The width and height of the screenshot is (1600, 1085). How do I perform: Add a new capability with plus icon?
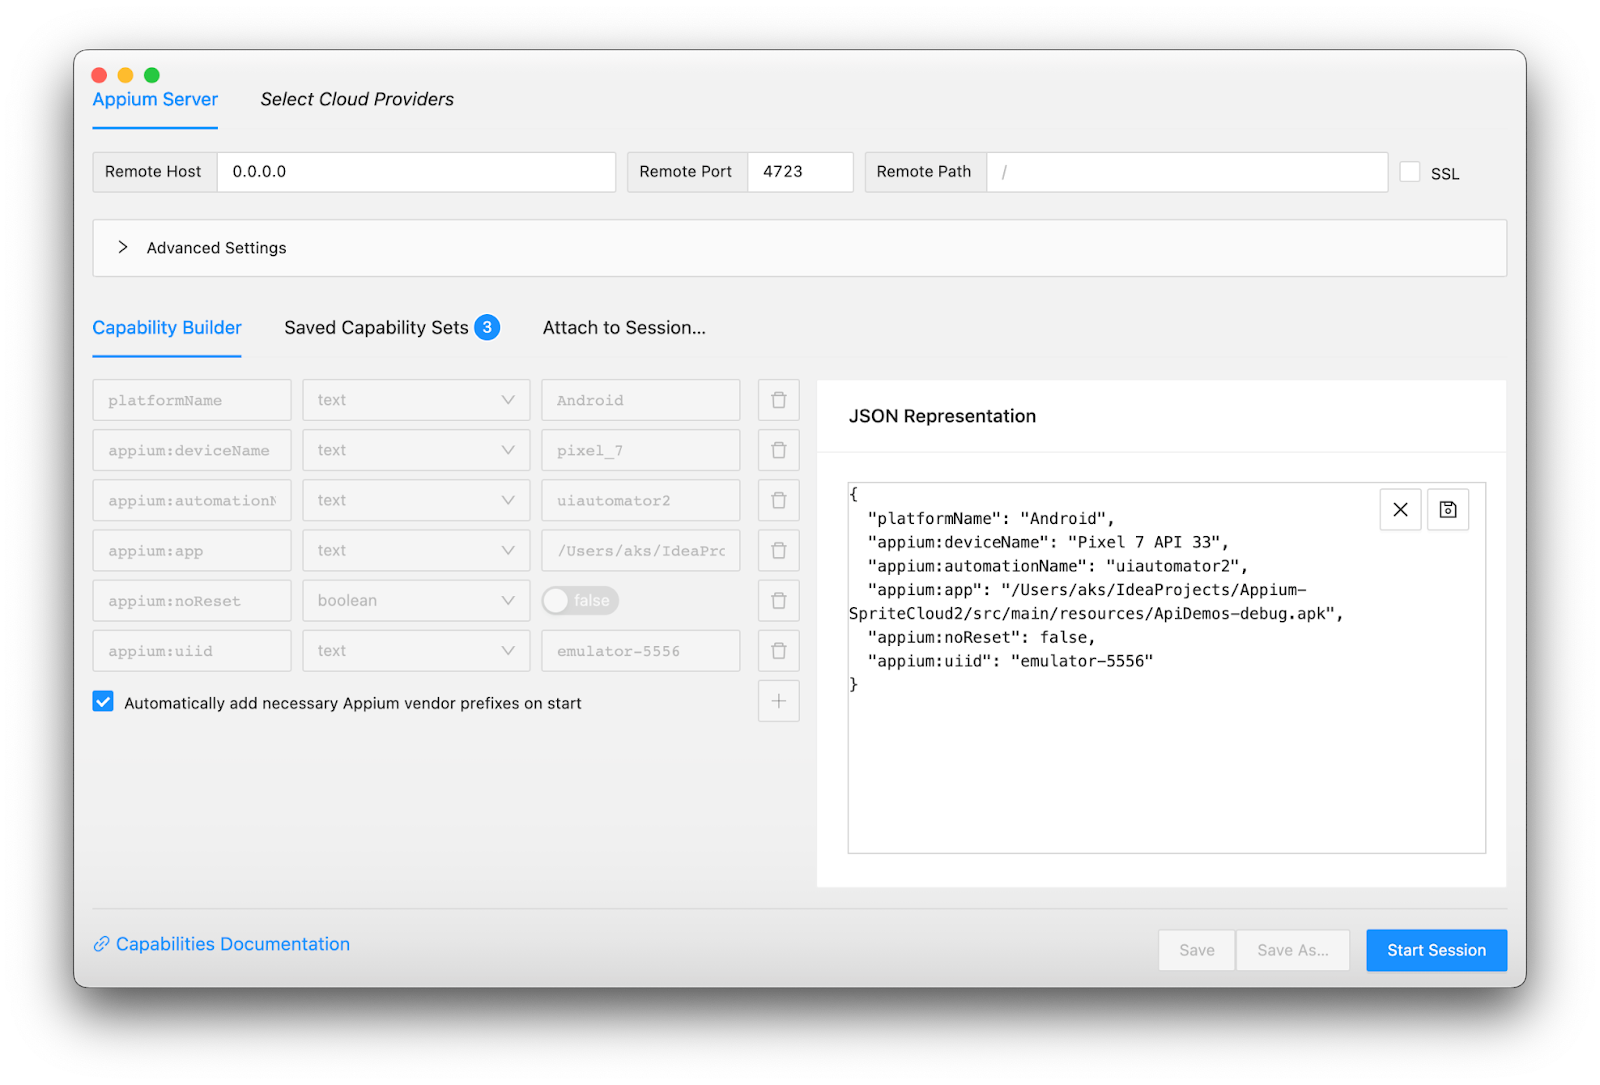click(778, 701)
